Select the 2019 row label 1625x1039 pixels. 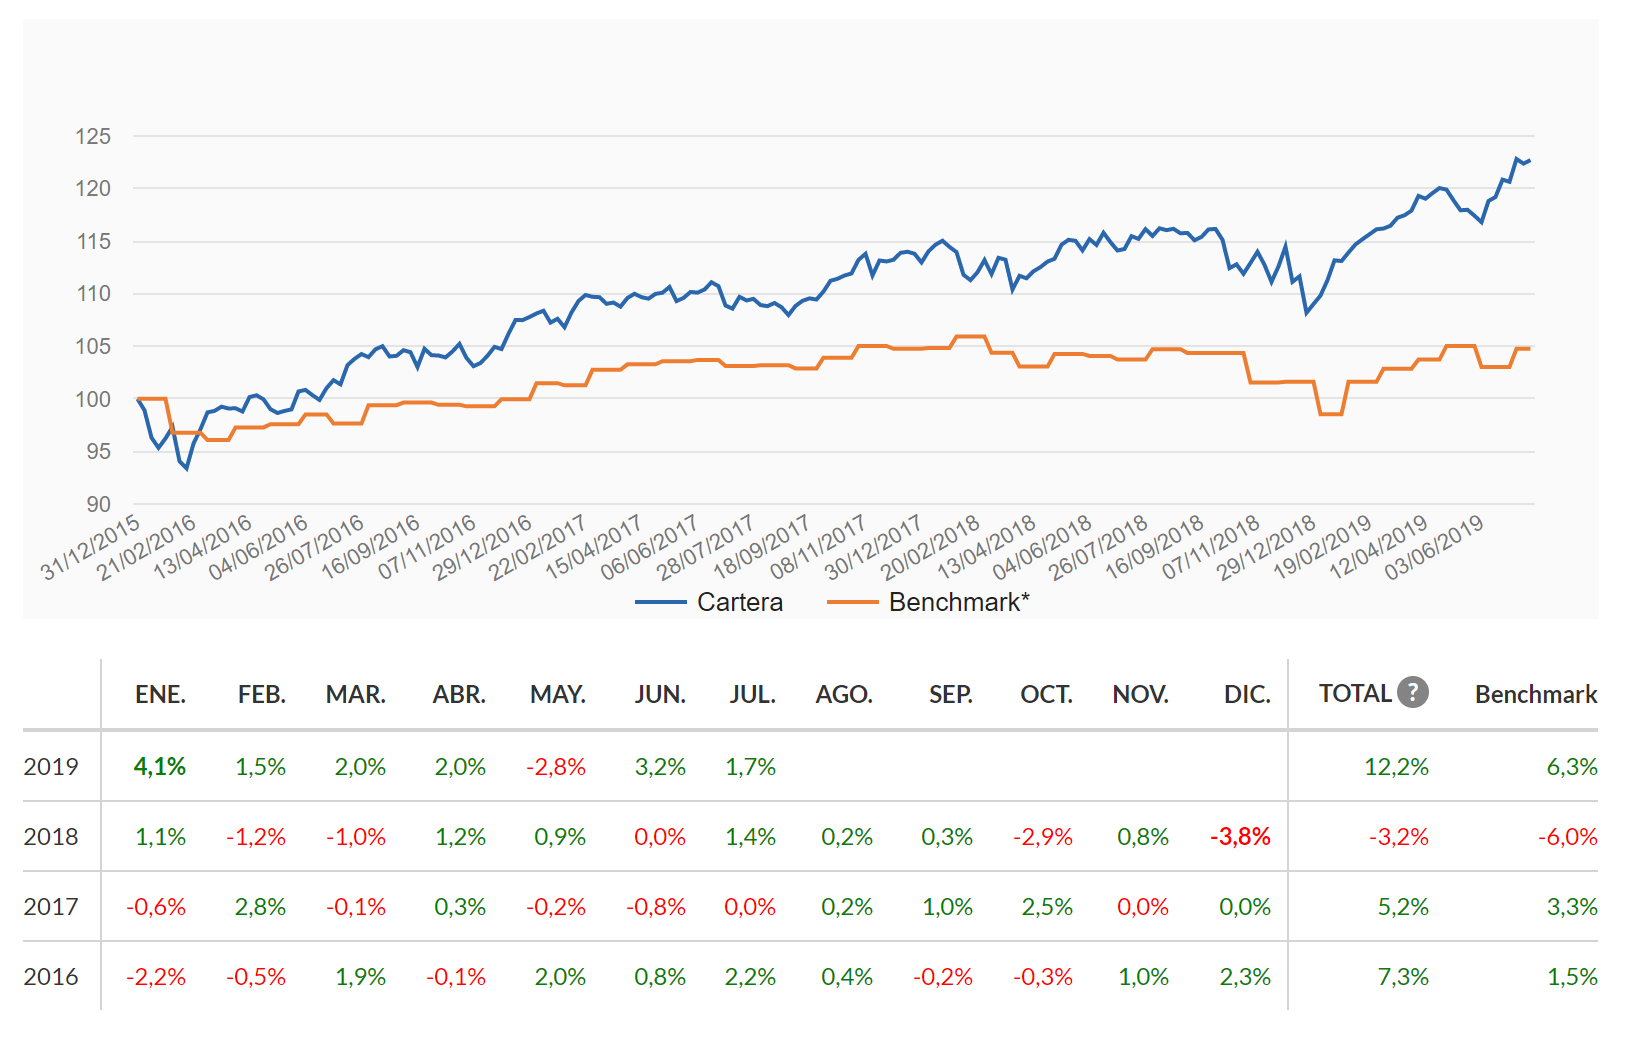pyautogui.click(x=51, y=767)
